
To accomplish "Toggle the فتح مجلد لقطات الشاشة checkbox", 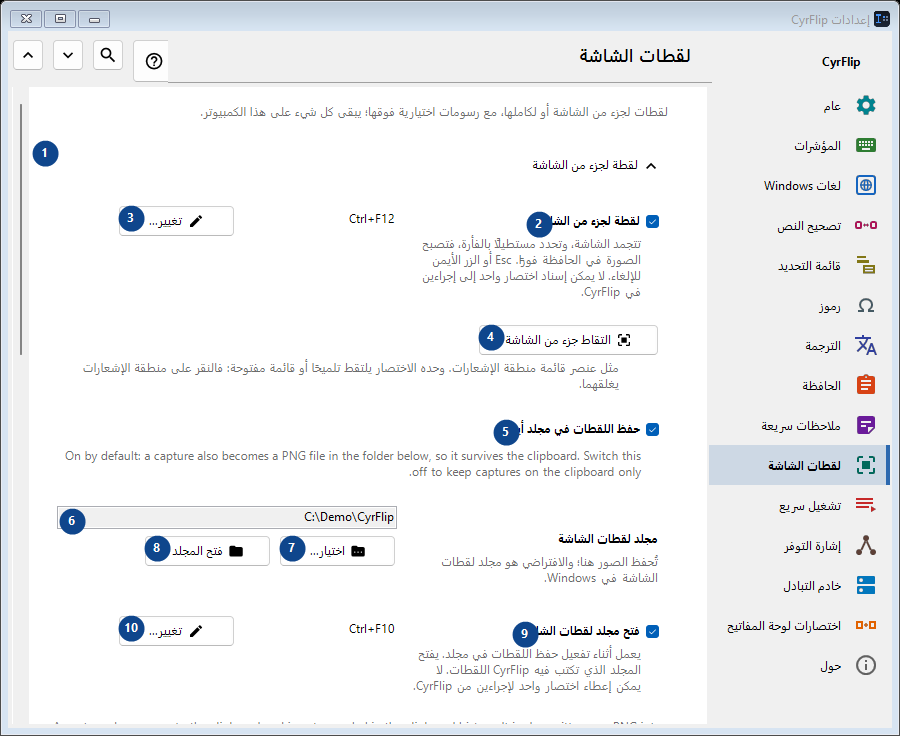I will tap(652, 631).
